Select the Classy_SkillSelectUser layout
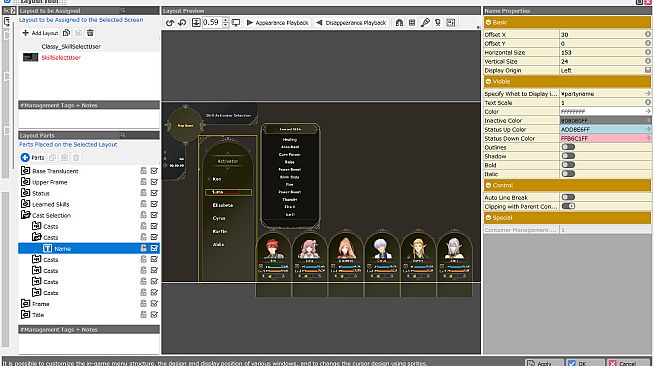 pos(71,46)
